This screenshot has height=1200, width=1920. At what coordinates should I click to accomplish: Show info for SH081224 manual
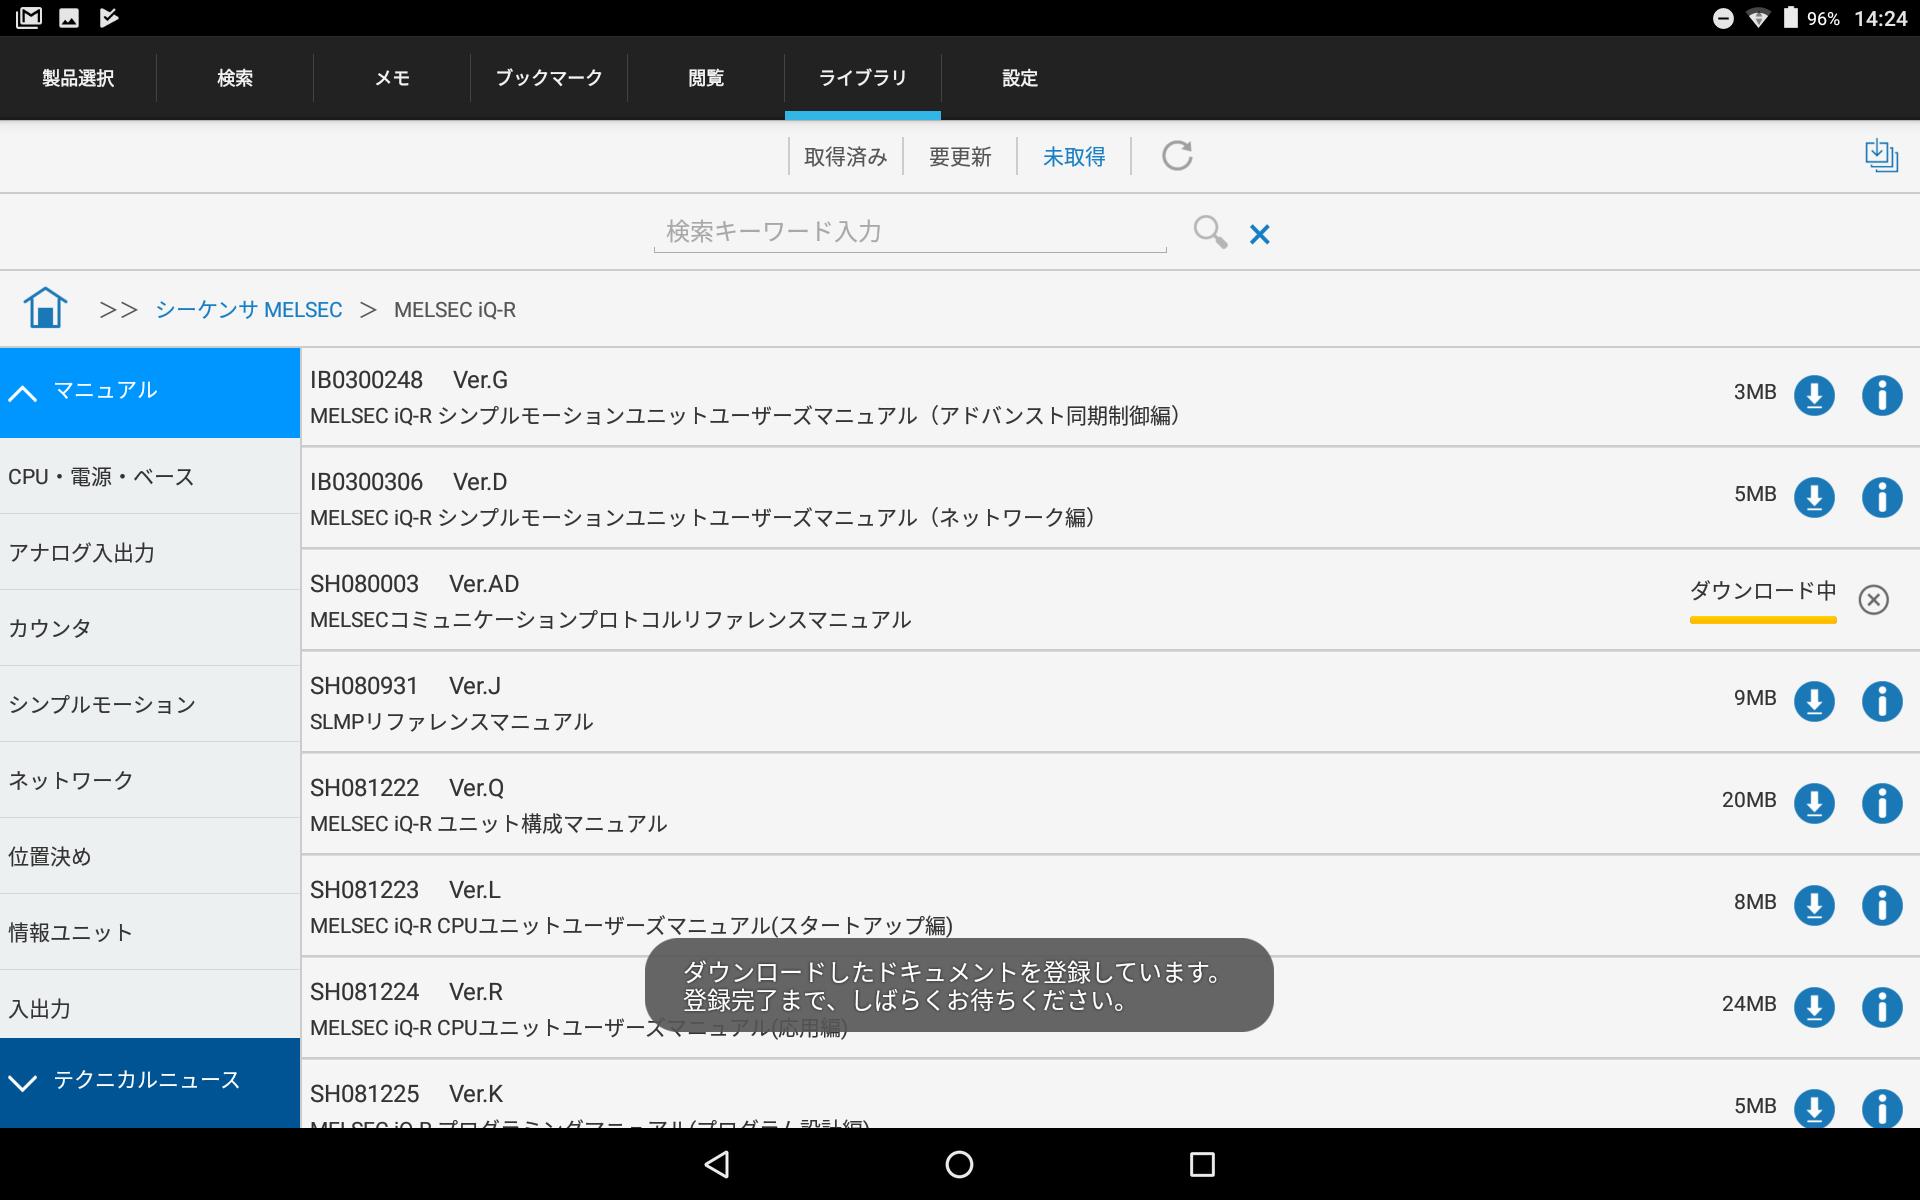pyautogui.click(x=1881, y=1007)
